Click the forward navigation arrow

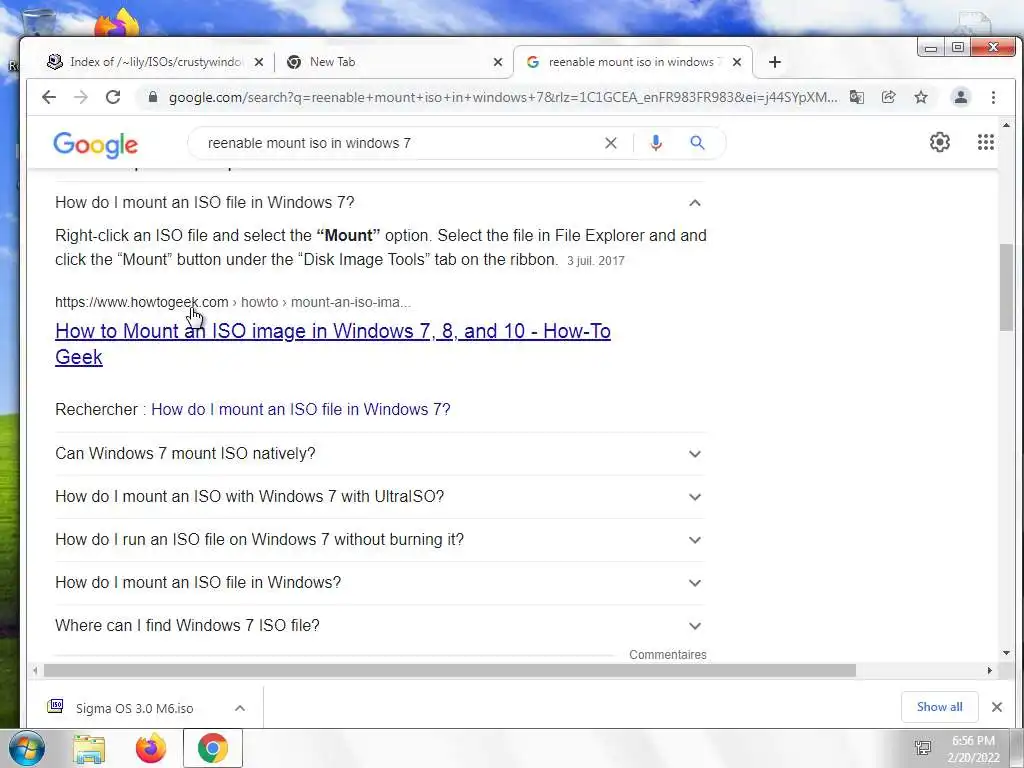[81, 97]
